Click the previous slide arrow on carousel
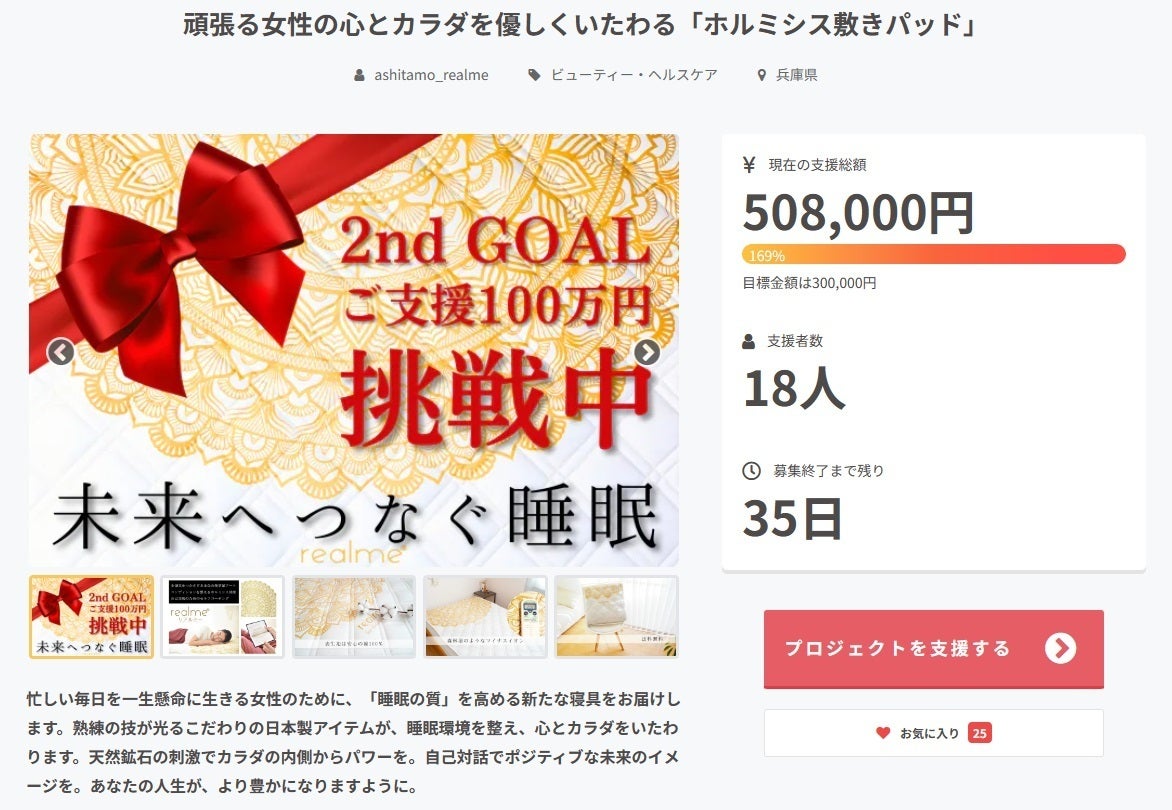1172x810 pixels. click(61, 351)
